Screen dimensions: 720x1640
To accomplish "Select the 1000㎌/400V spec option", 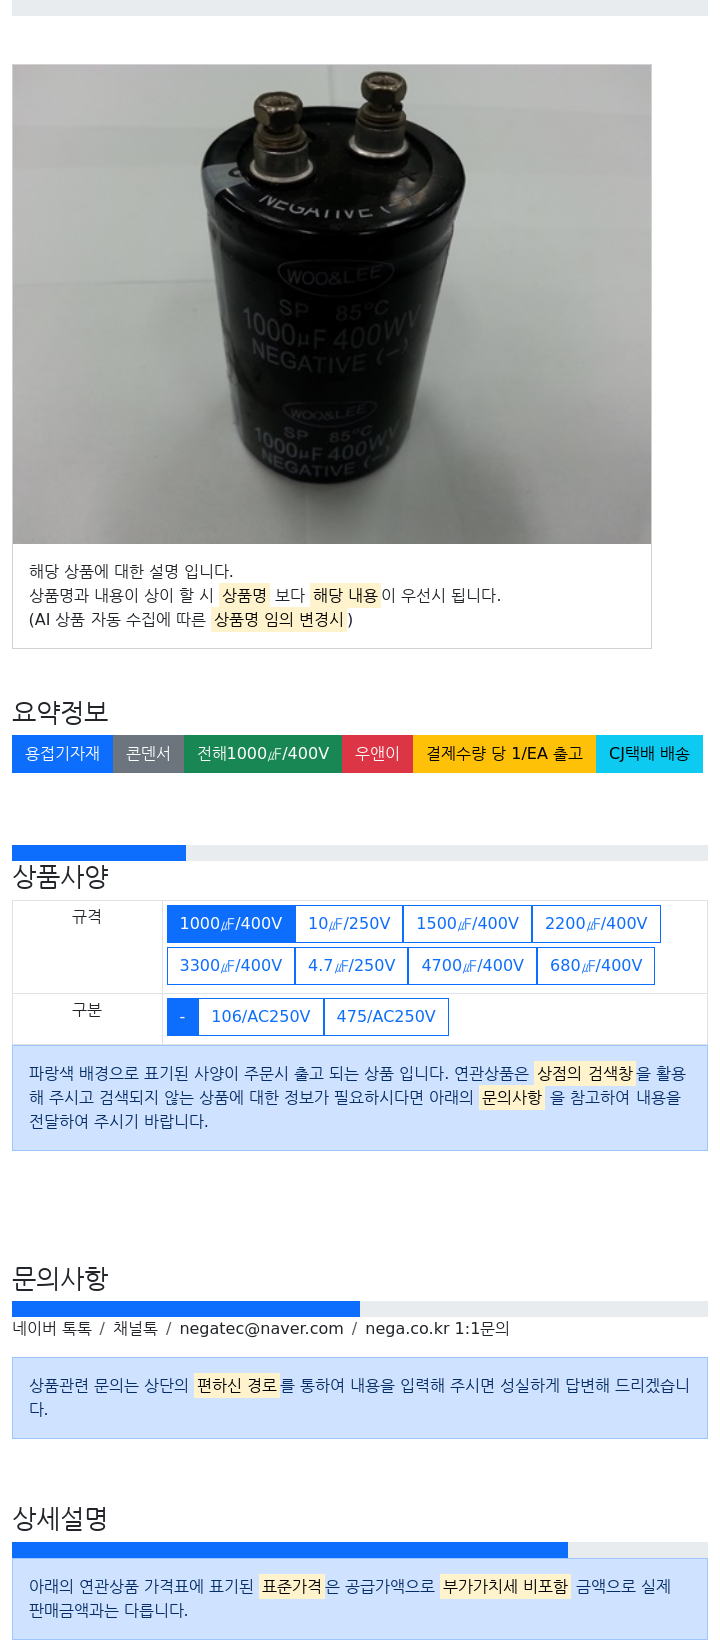I will pos(231,924).
